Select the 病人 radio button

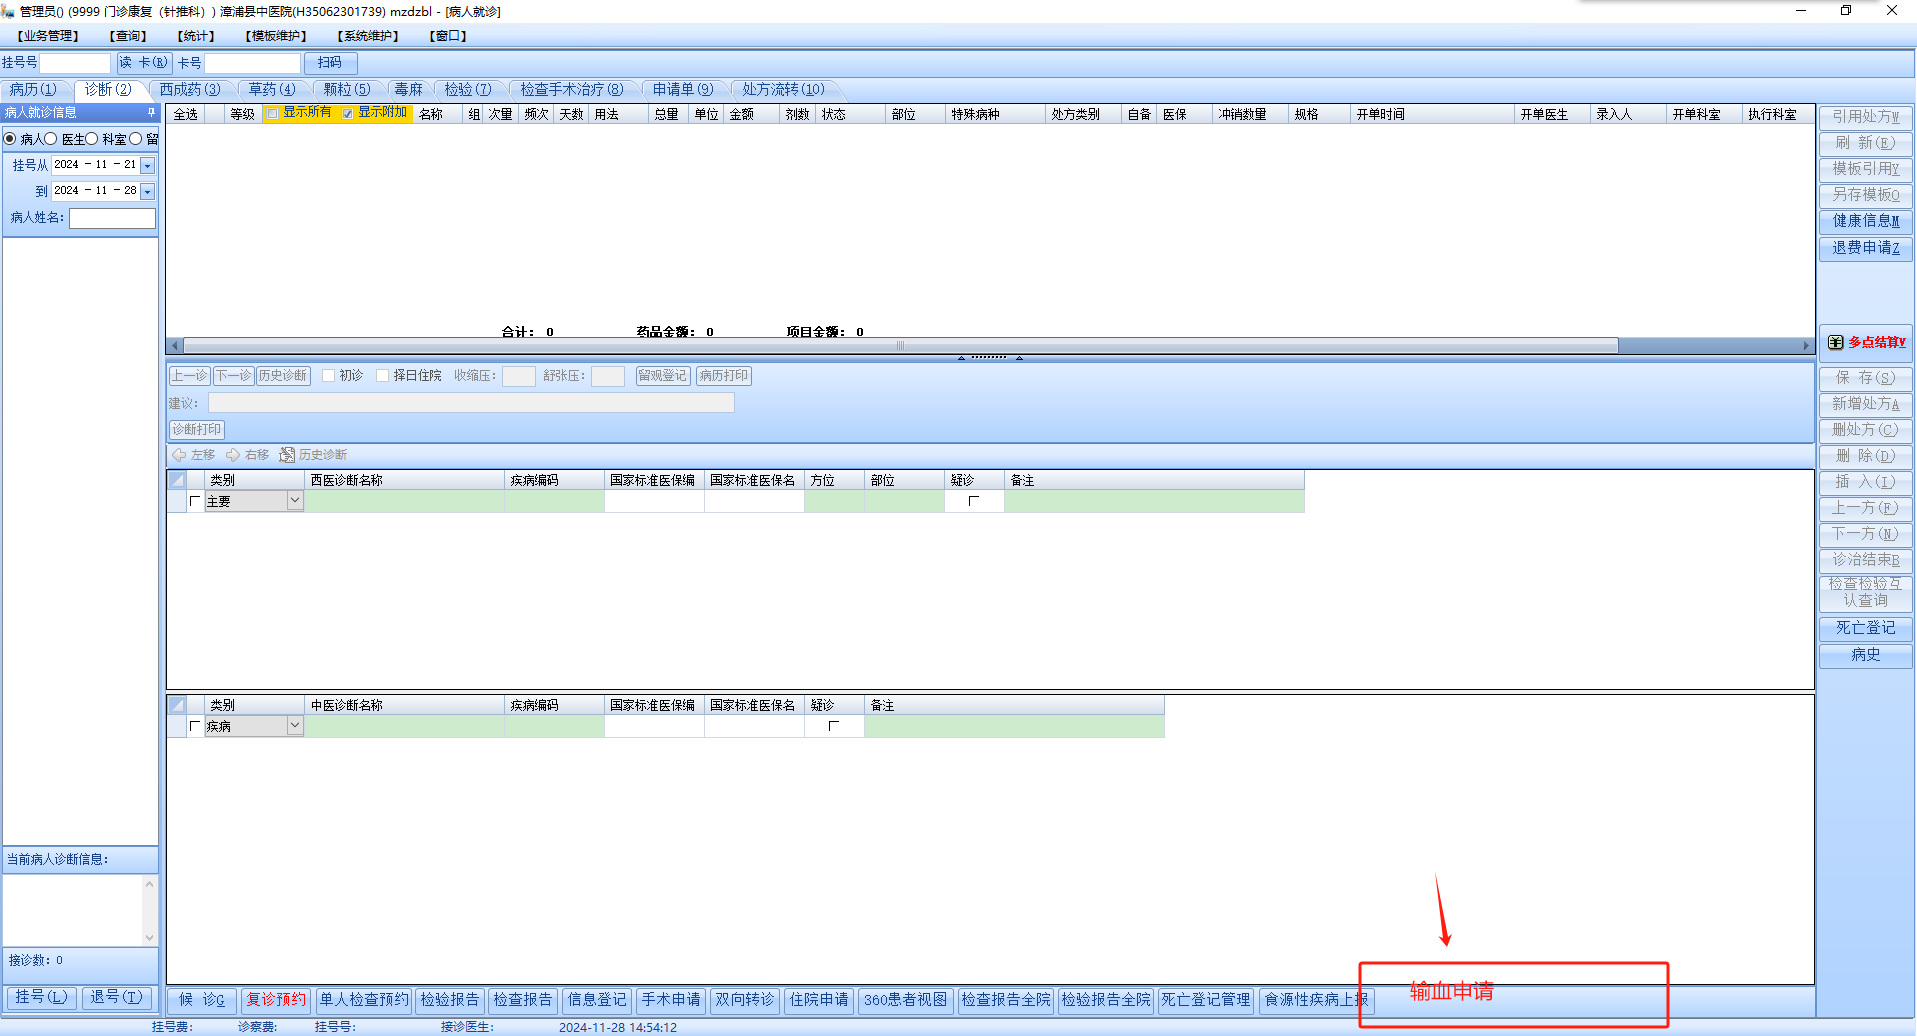10,139
